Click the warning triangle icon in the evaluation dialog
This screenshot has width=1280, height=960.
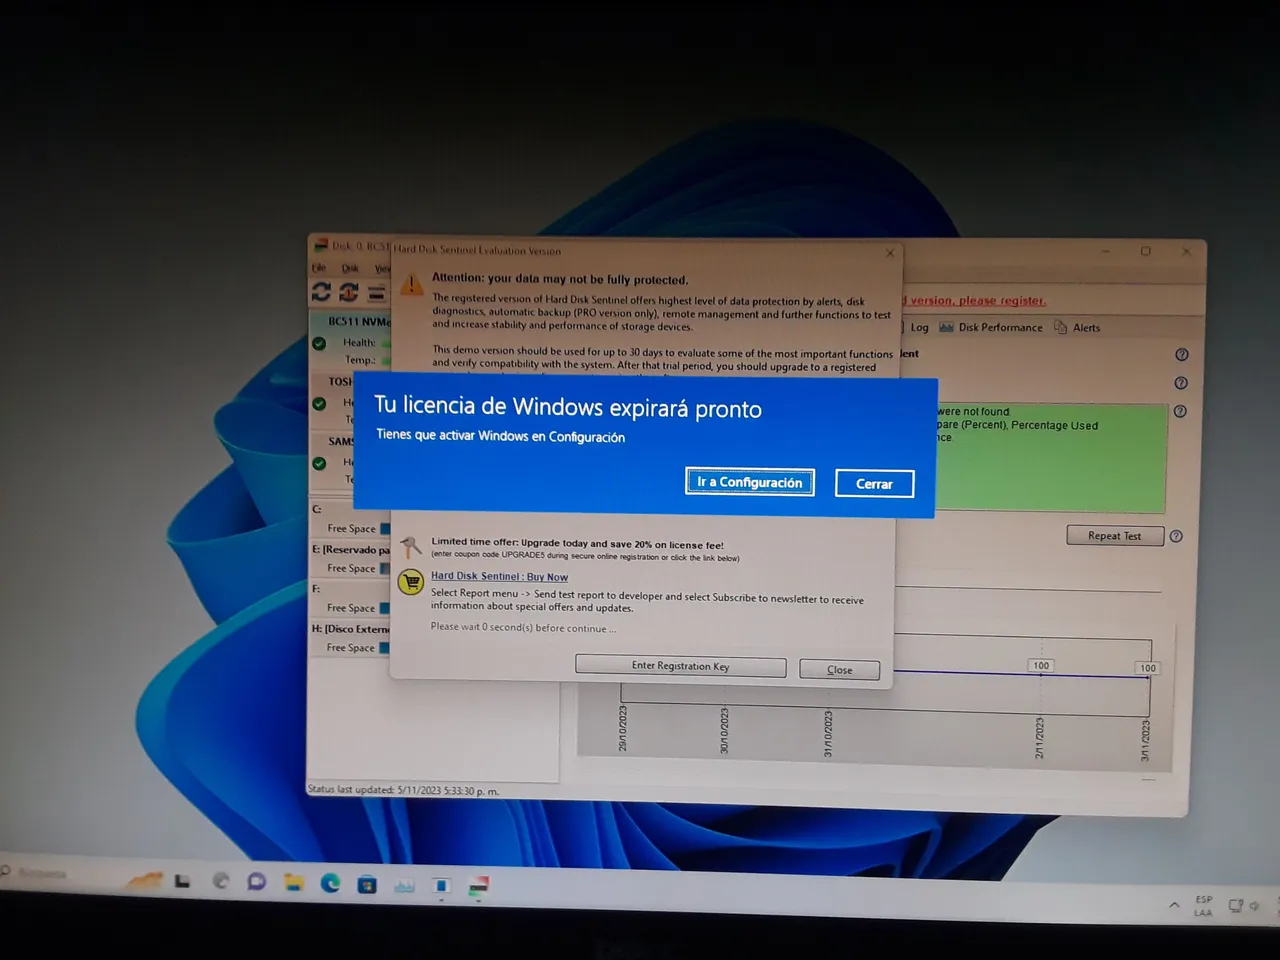click(x=411, y=284)
